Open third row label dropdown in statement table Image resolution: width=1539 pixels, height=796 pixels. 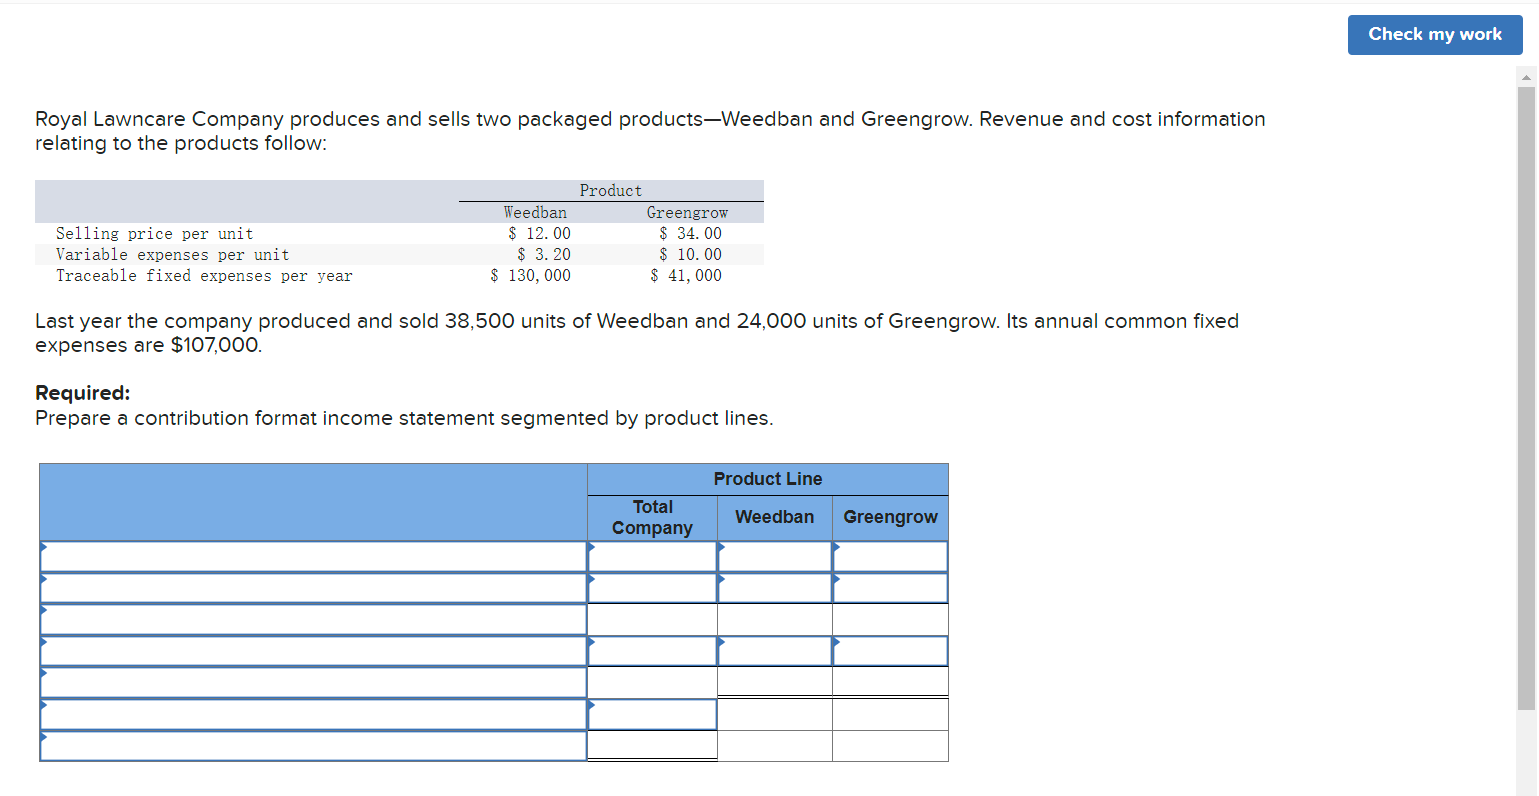313,620
